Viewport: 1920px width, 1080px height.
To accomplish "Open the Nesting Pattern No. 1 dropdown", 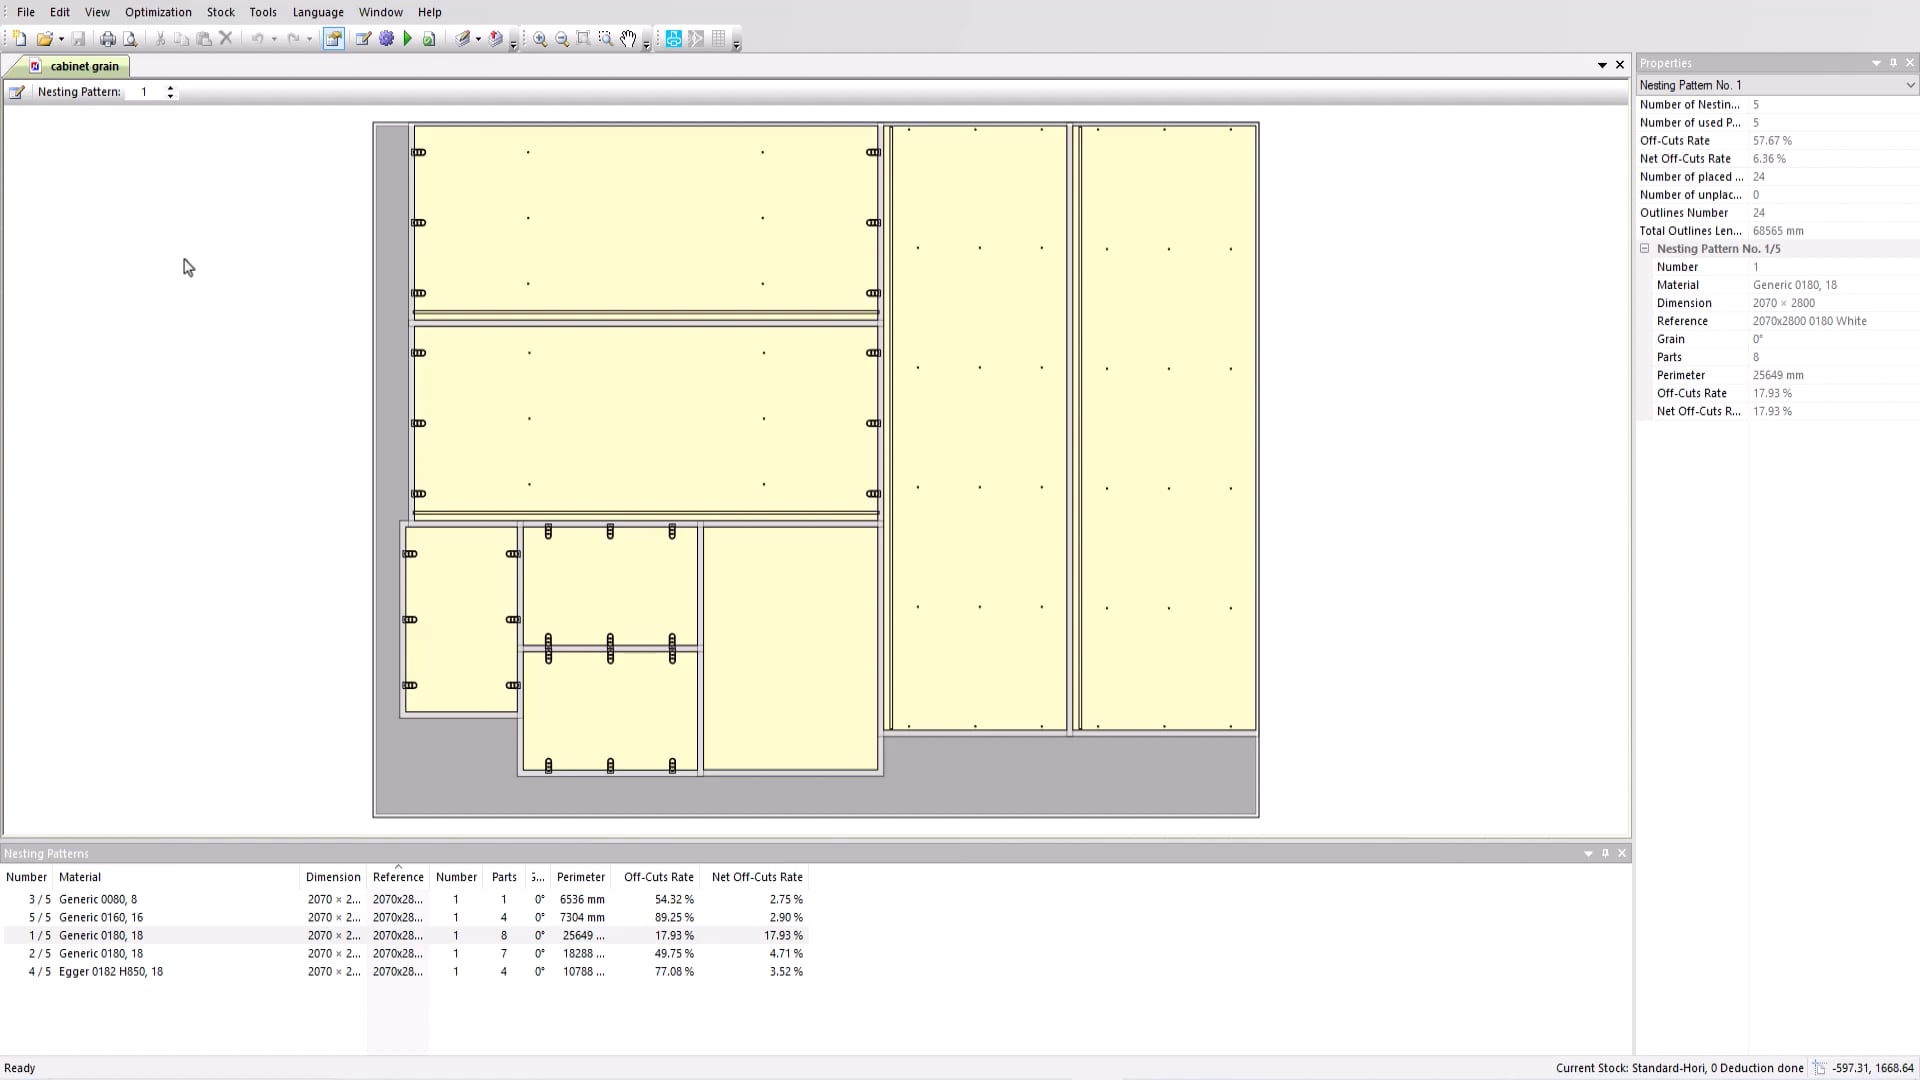I will tap(1911, 85).
